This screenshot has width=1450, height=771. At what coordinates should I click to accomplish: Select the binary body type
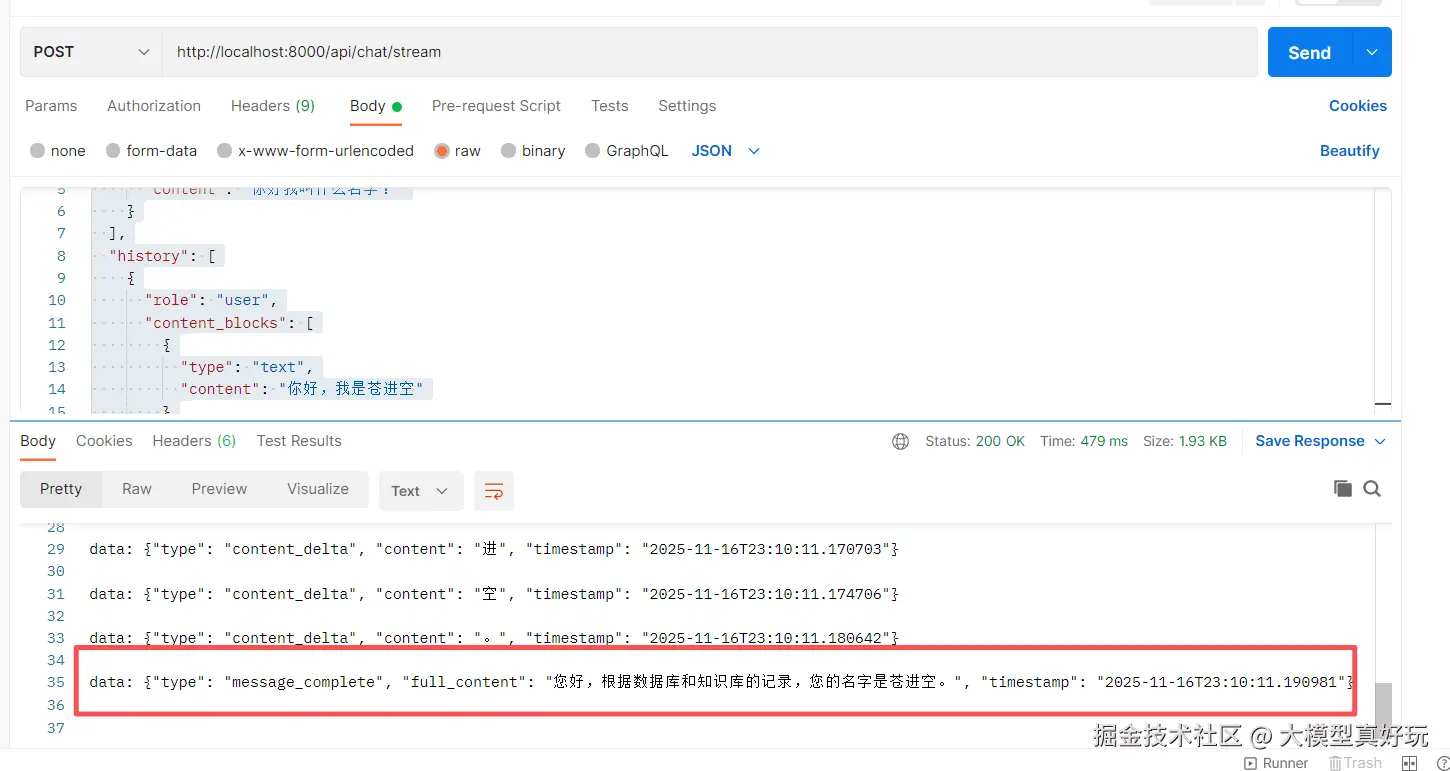point(533,151)
